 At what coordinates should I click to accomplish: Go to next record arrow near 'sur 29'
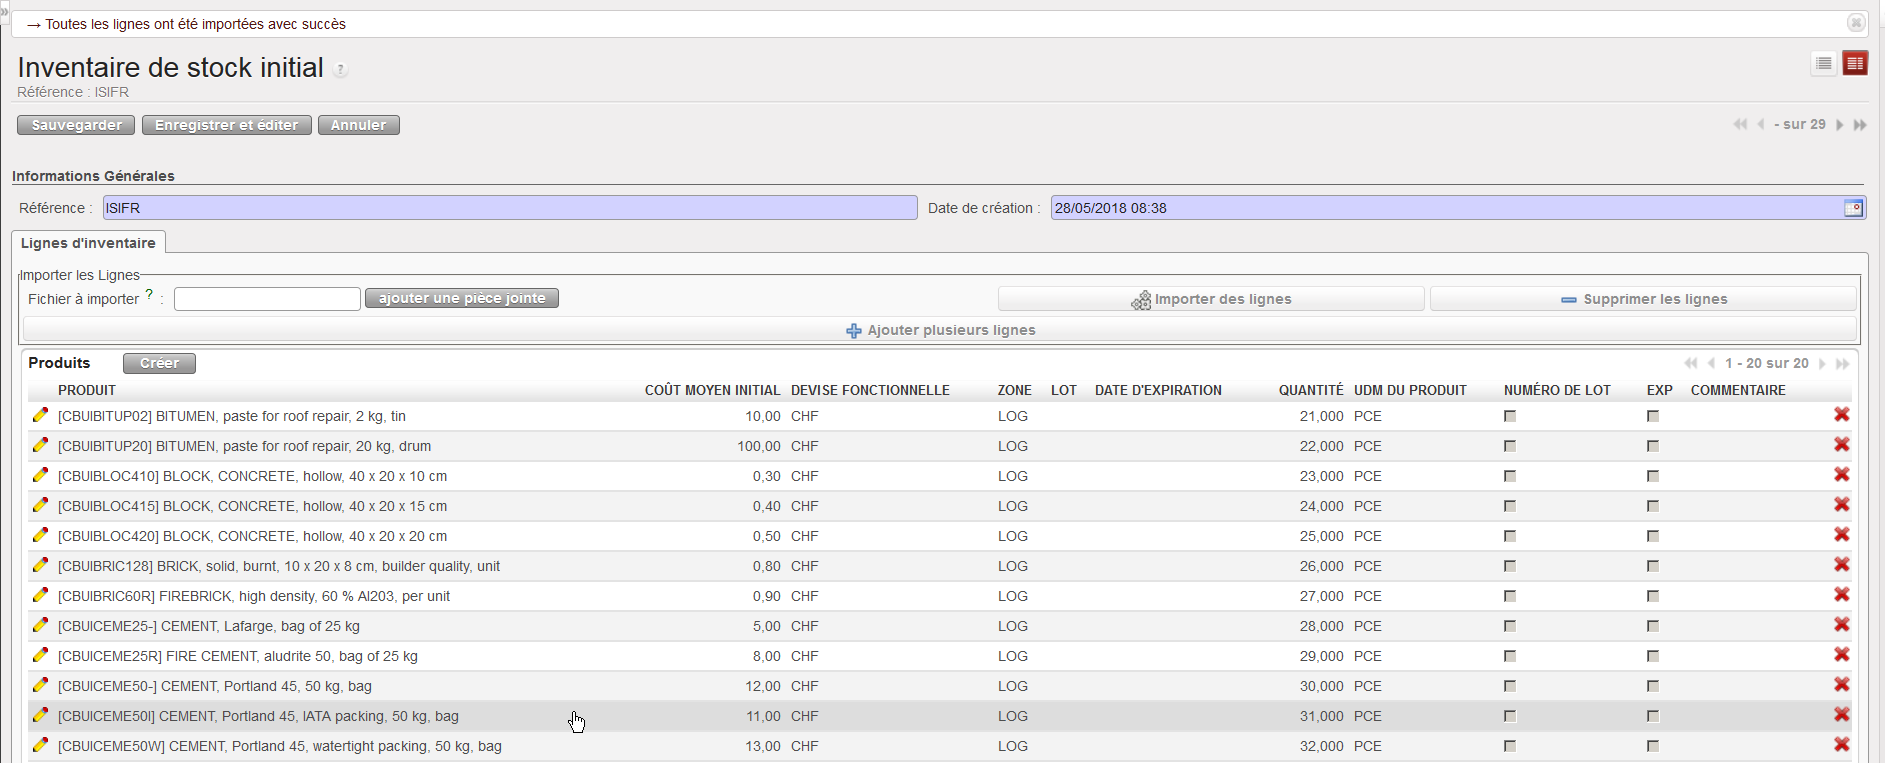tap(1839, 125)
